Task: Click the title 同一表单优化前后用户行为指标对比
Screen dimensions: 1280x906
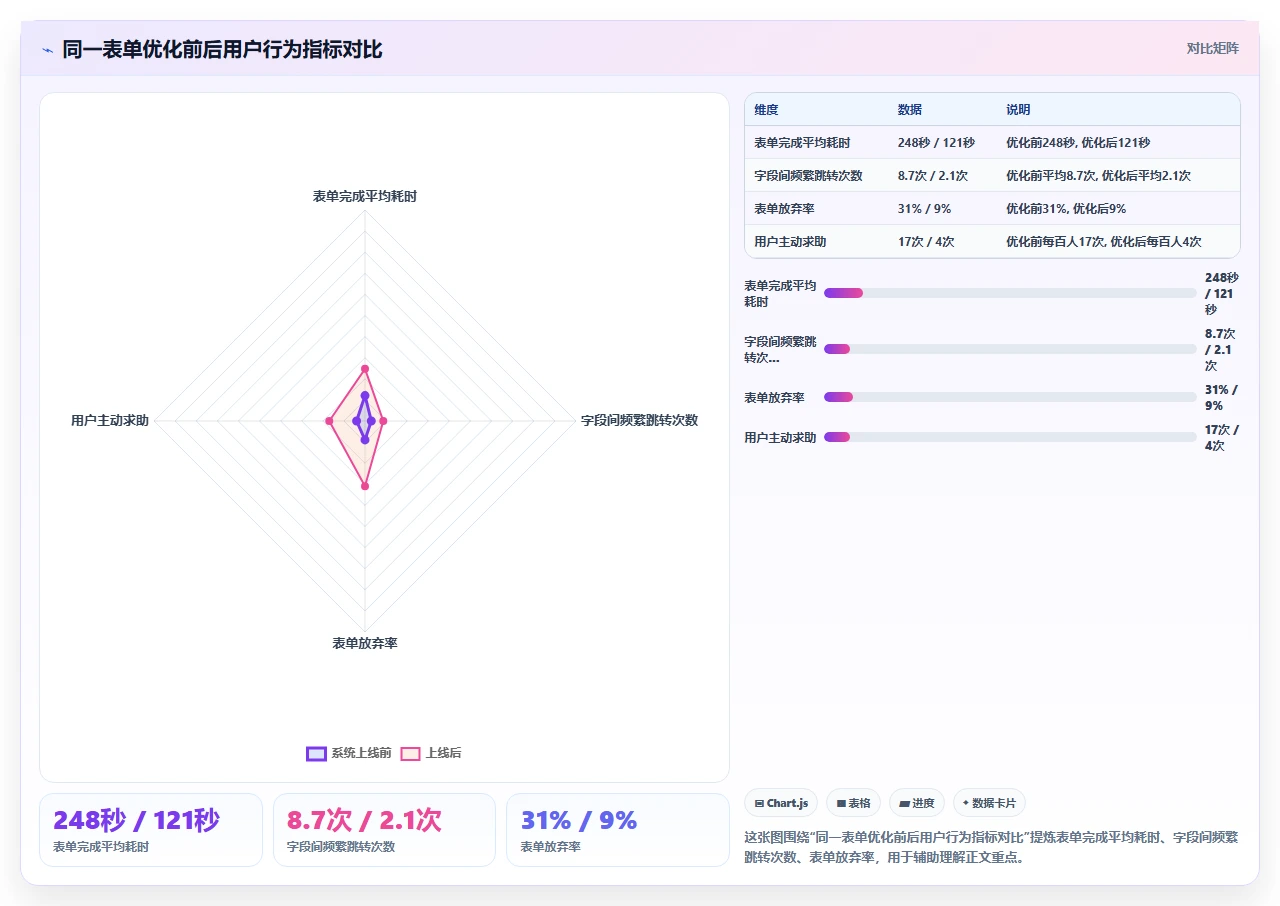Action: (223, 50)
